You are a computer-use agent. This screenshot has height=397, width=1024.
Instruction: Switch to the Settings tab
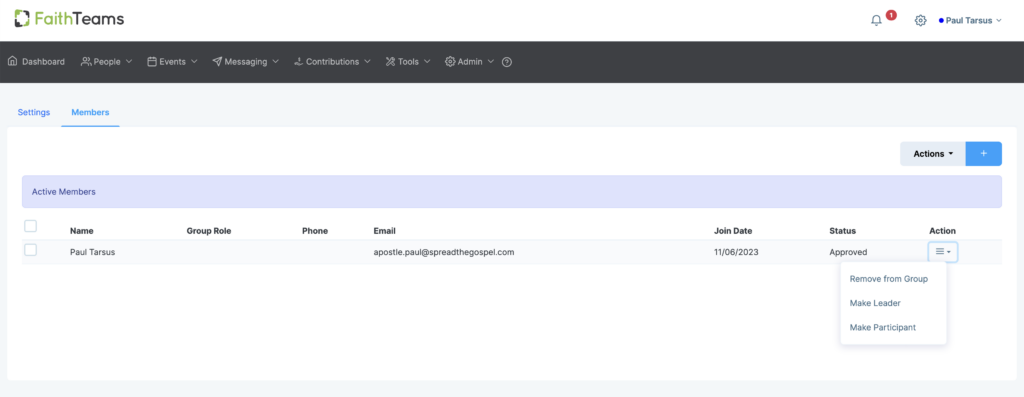click(x=34, y=112)
